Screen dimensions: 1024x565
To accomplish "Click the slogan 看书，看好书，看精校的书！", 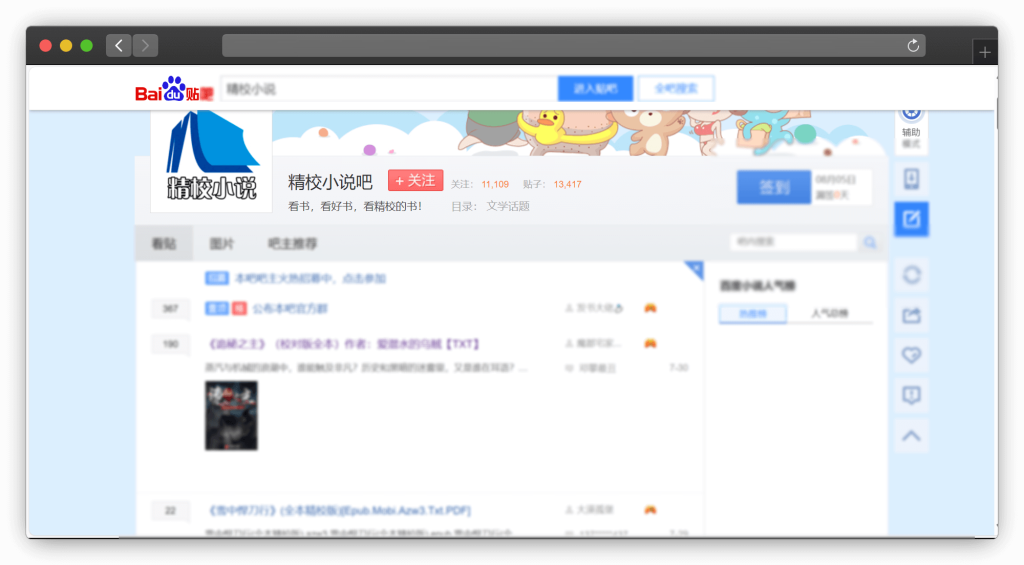I will tap(355, 206).
